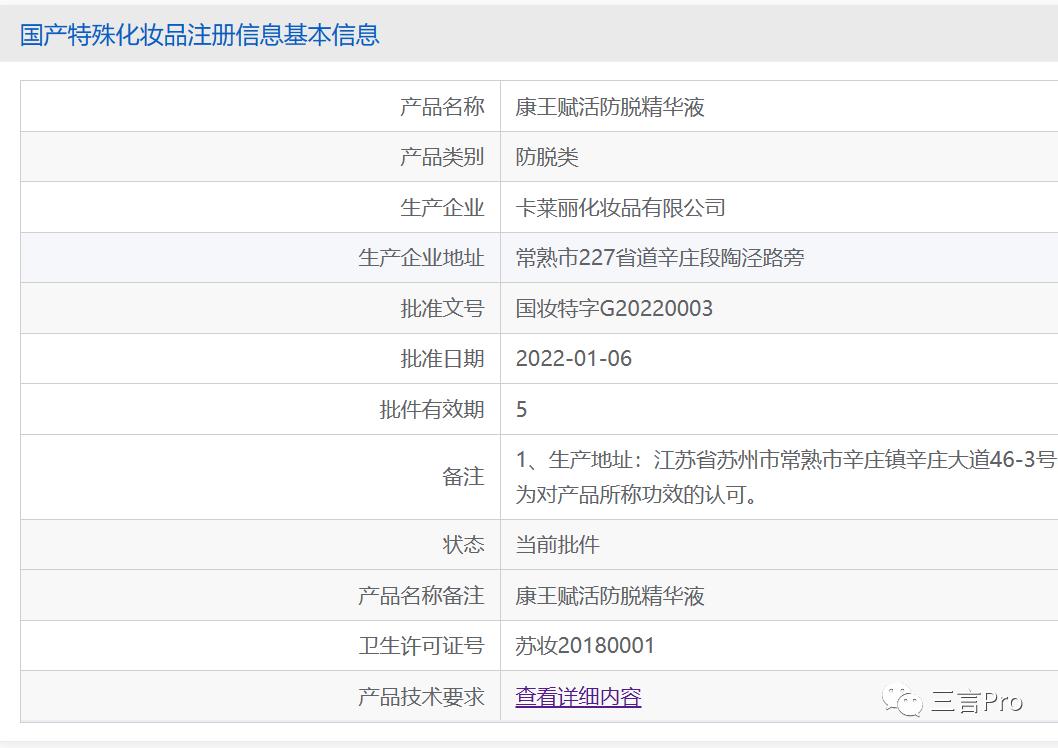1058x748 pixels.
Task: Click the 产品名称备注 row label
Action: coord(421,596)
